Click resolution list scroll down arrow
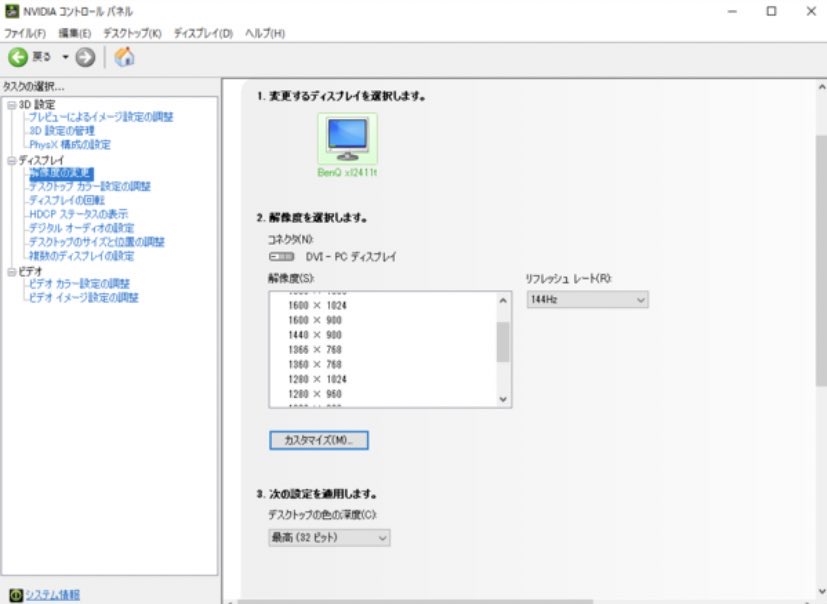The image size is (827, 604). pyautogui.click(x=503, y=399)
